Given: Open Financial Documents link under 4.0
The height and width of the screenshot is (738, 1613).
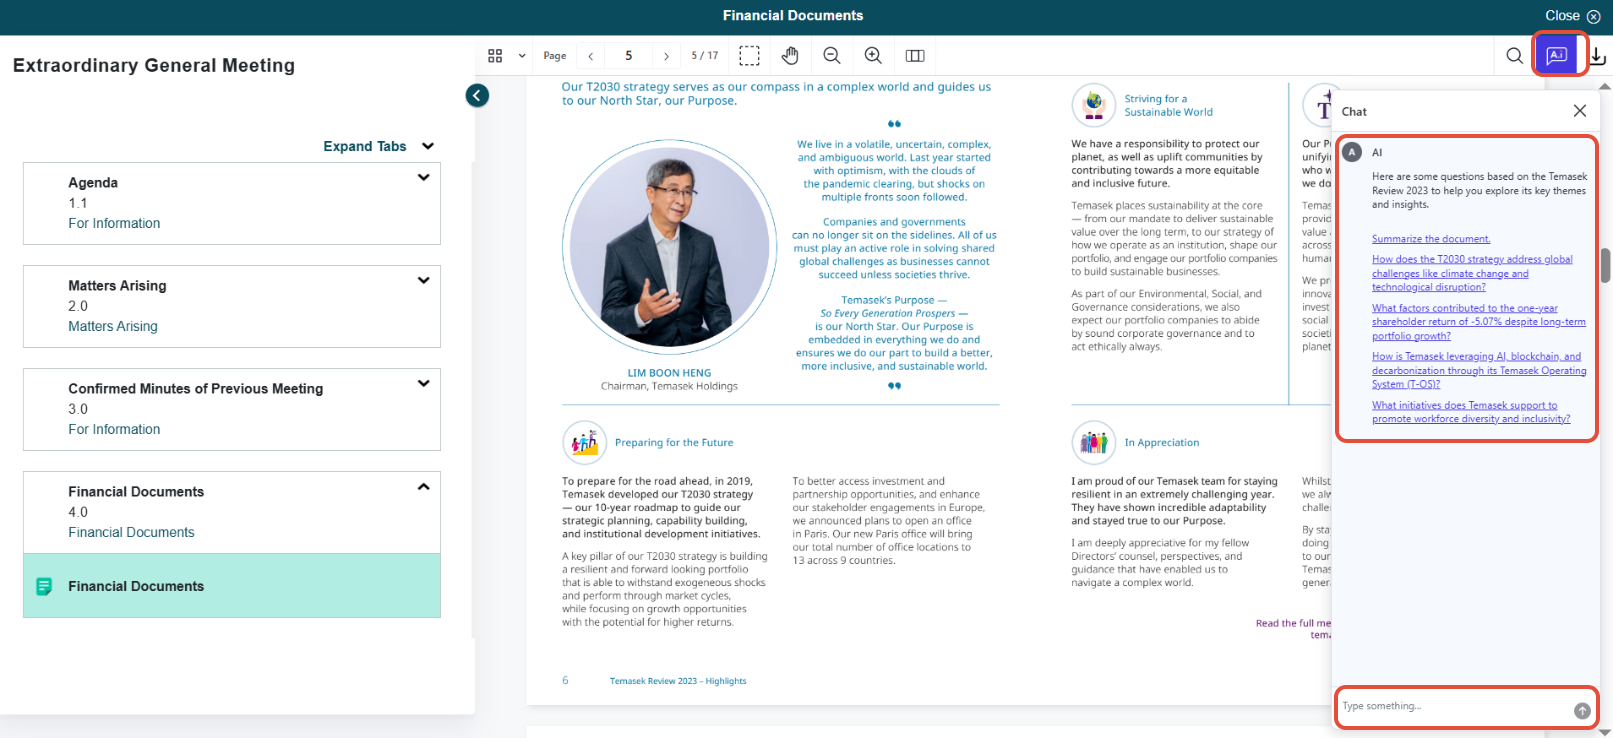Looking at the screenshot, I should tap(131, 532).
